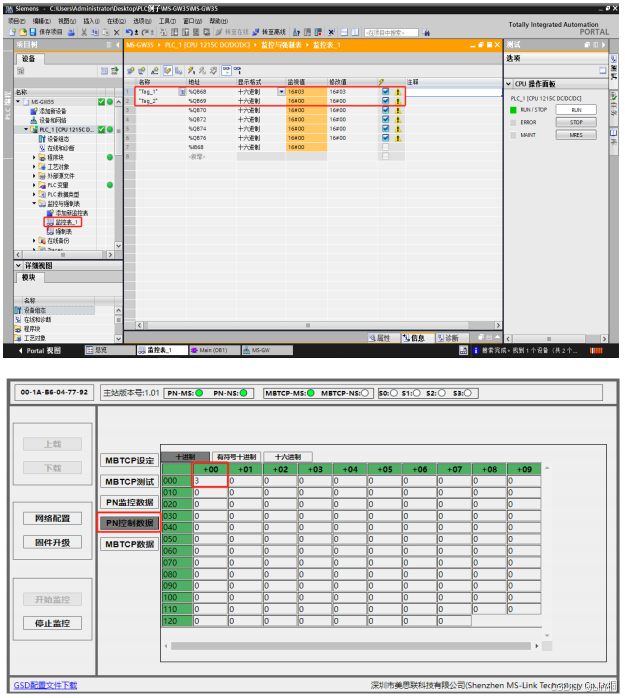The image size is (625, 698).
Task: Click data cell at row 000 column +00
Action: (210, 481)
